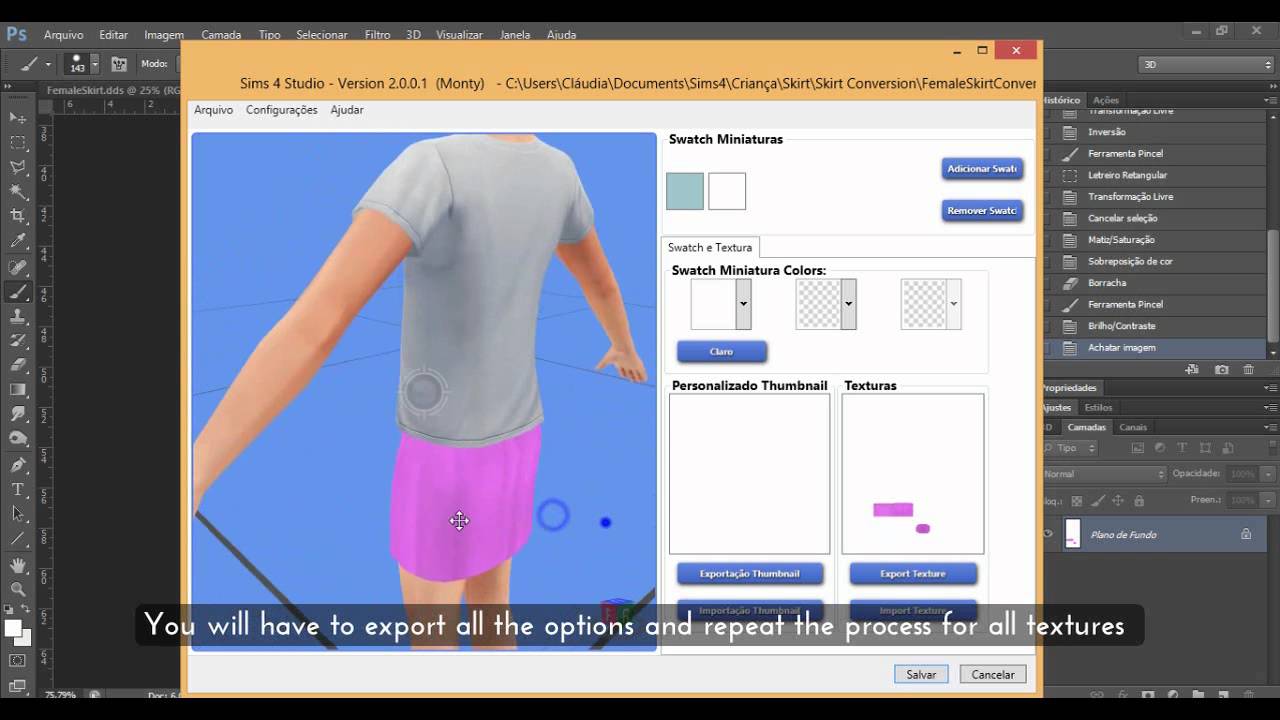Click the Texturas preview with pink skirt
This screenshot has height=720, width=1280.
pos(913,474)
